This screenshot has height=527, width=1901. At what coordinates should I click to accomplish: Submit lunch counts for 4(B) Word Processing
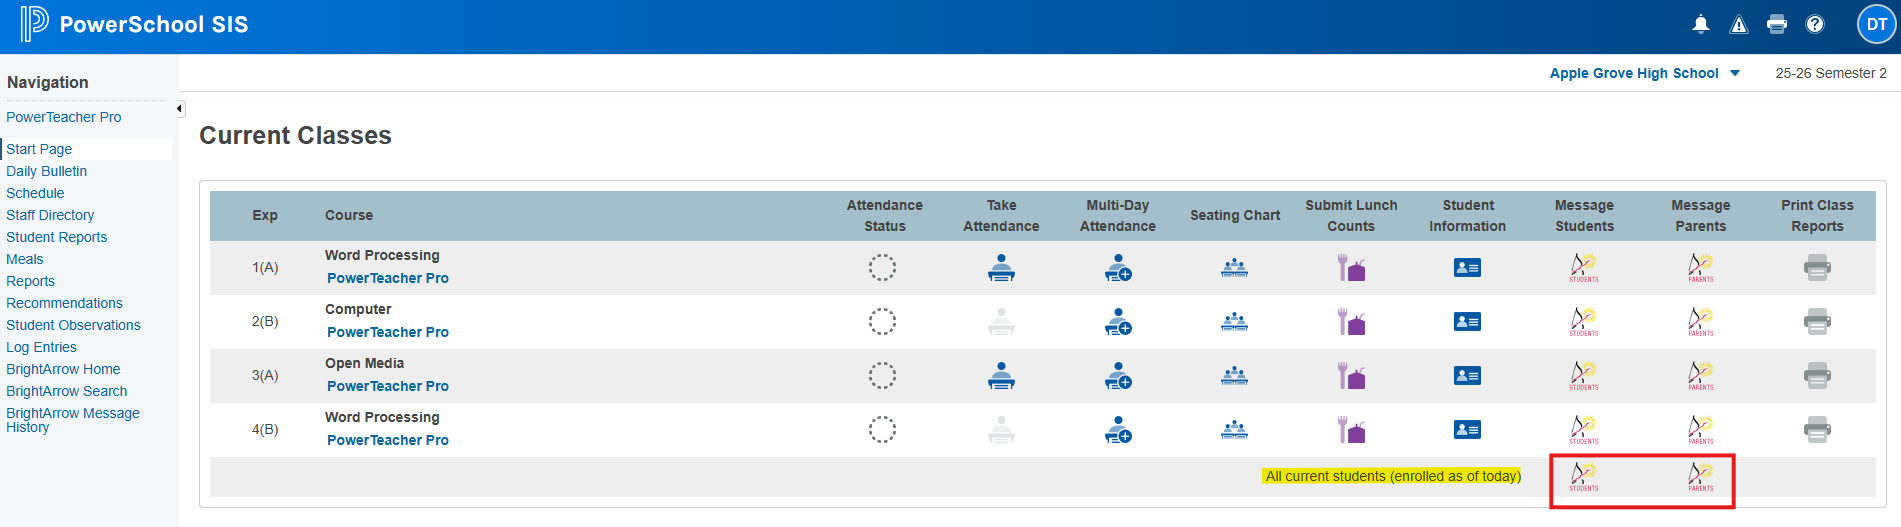(x=1351, y=430)
